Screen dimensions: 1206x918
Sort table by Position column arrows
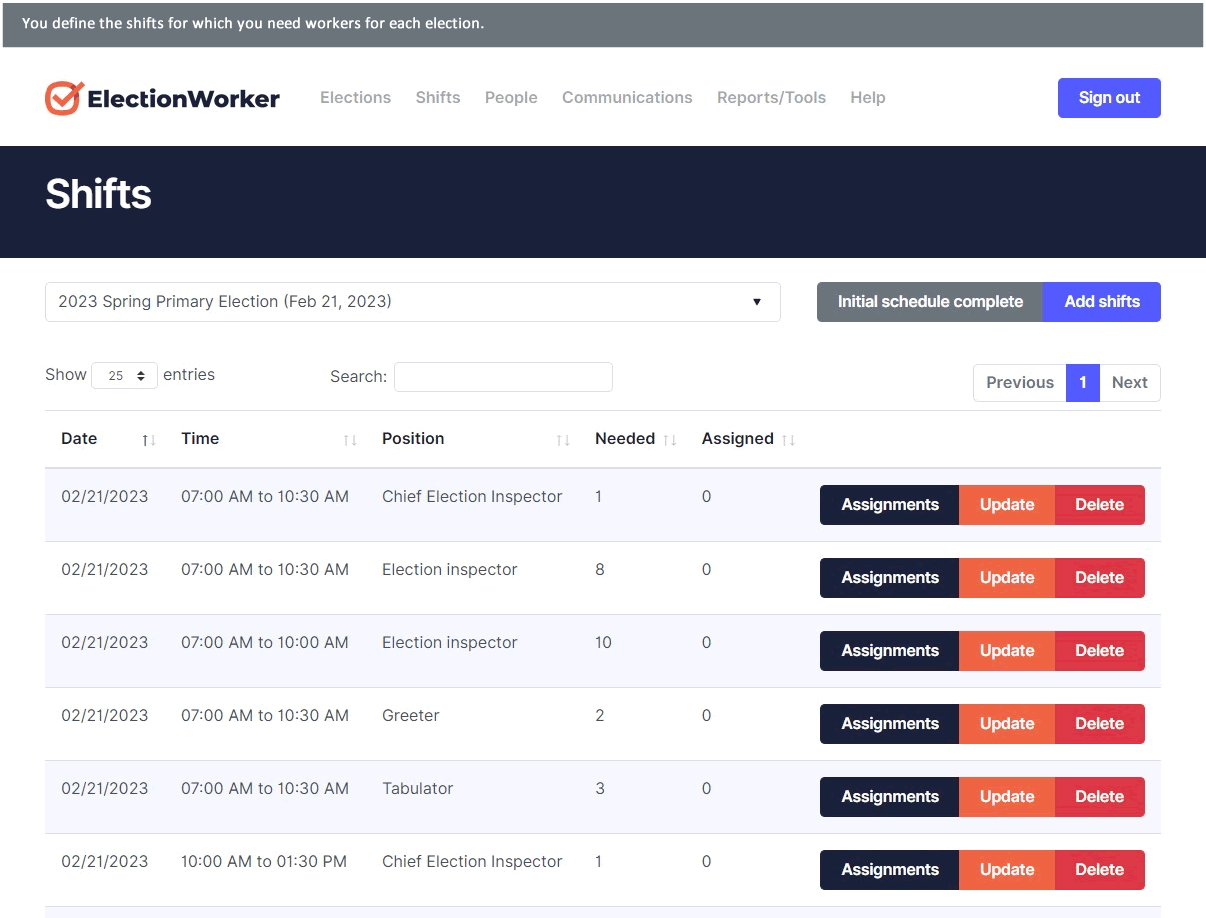(563, 440)
